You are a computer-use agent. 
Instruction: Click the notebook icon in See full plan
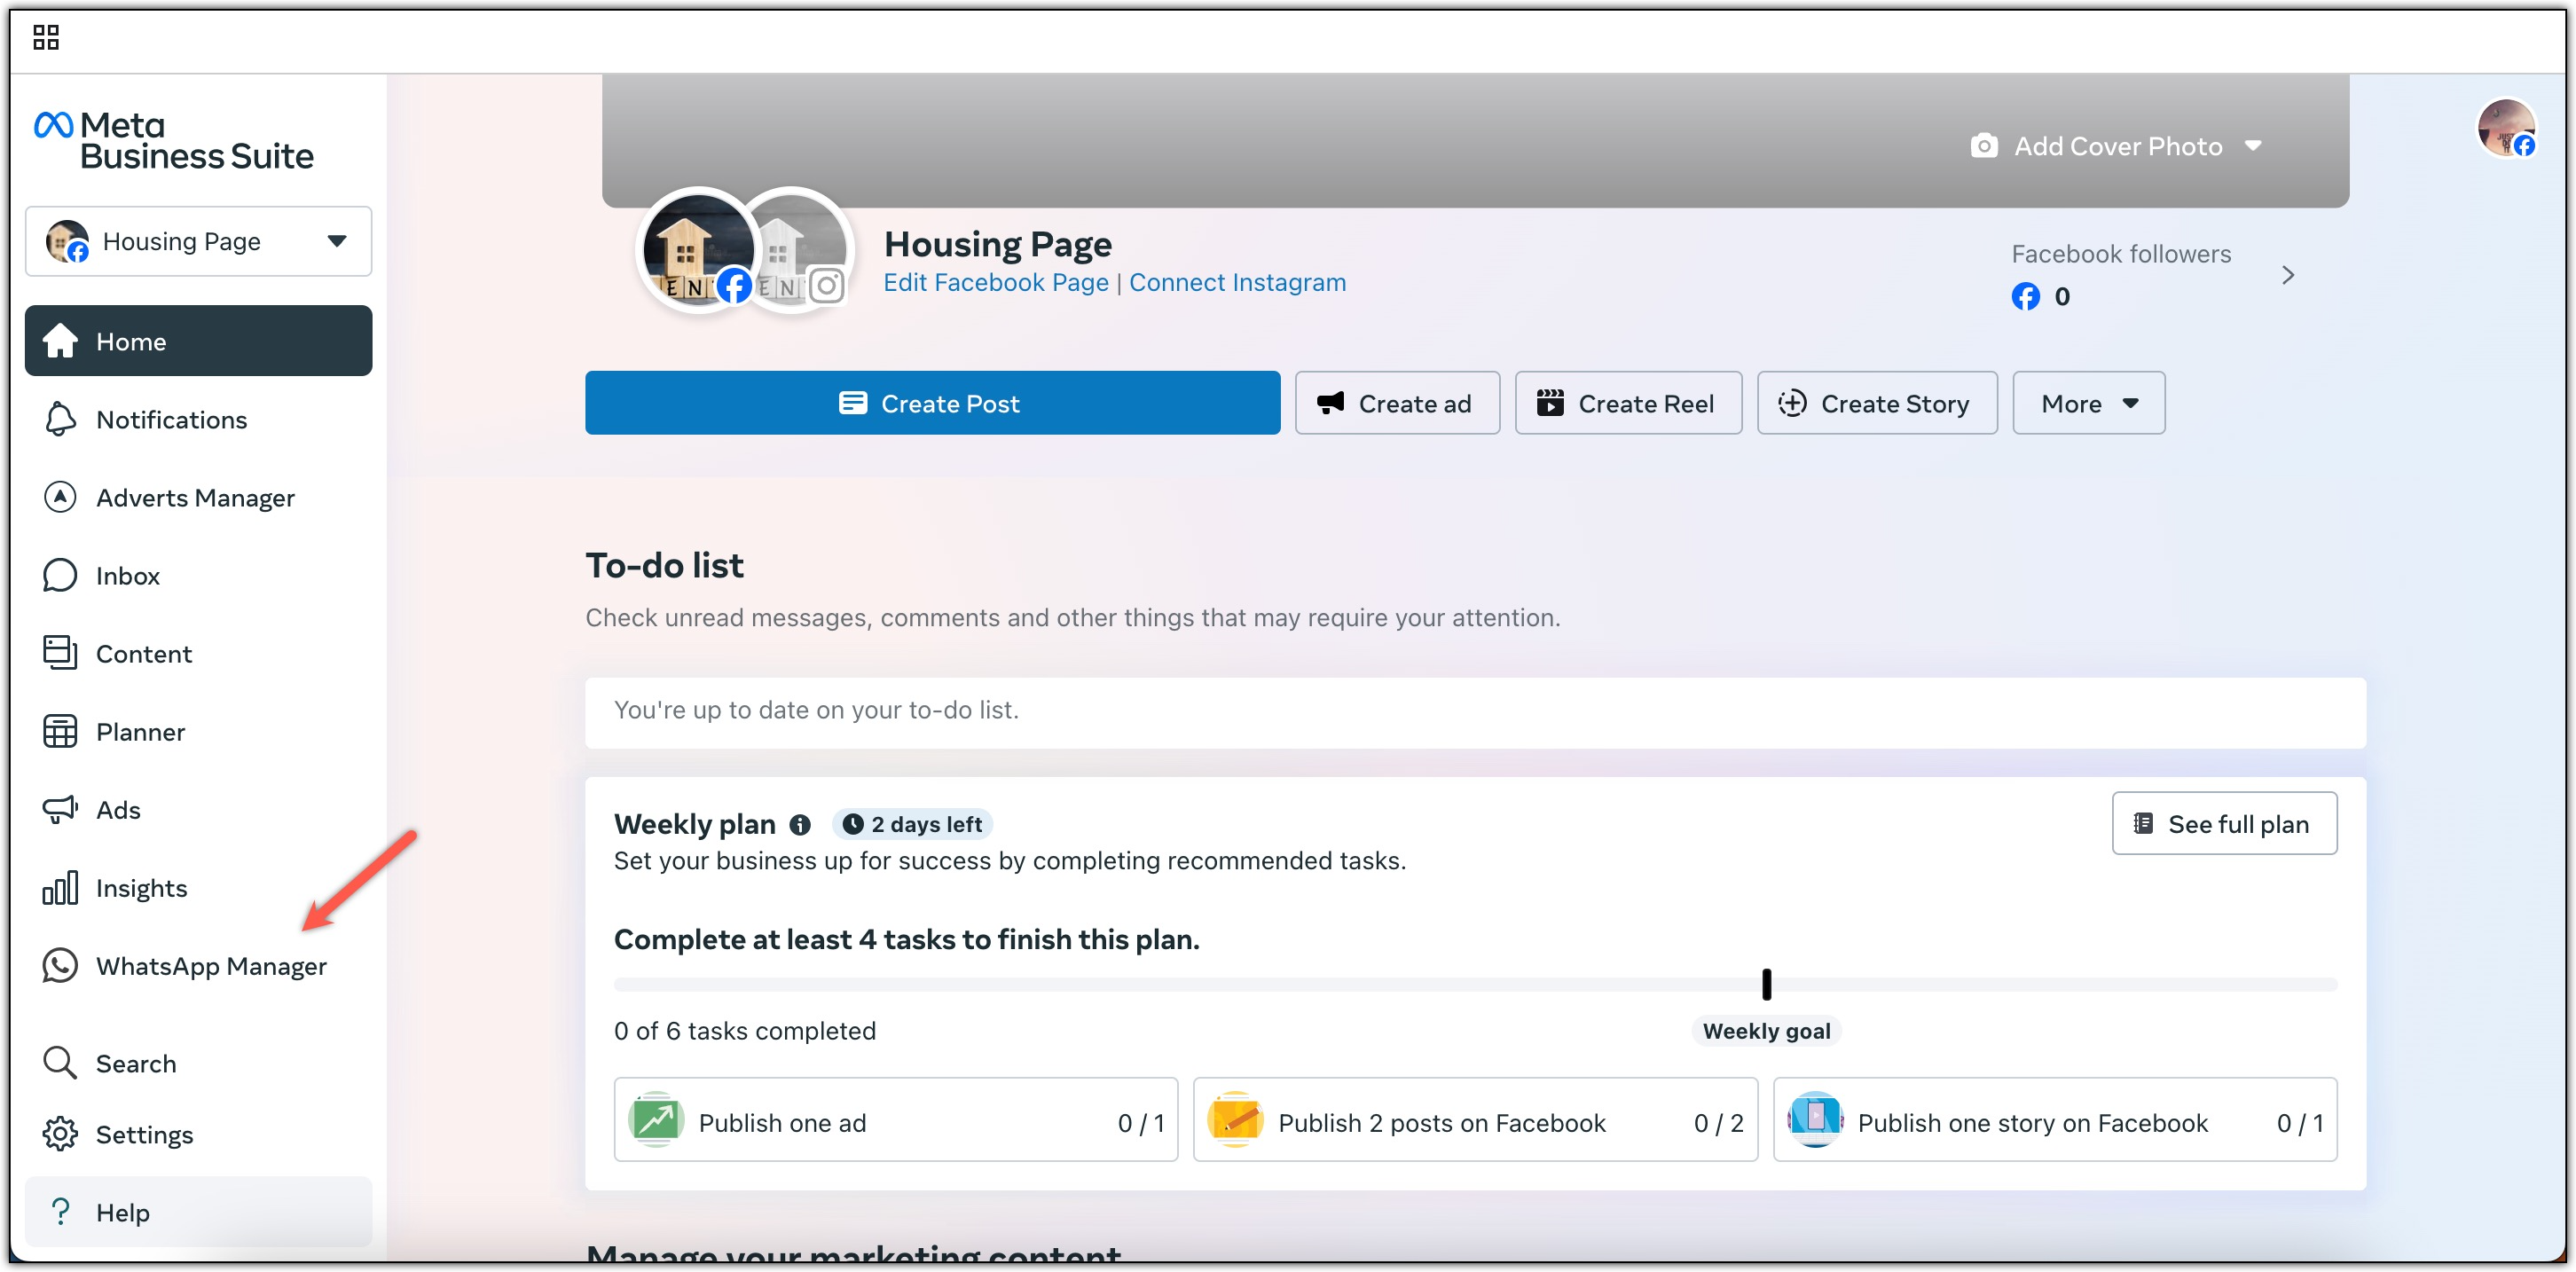[x=2144, y=823]
